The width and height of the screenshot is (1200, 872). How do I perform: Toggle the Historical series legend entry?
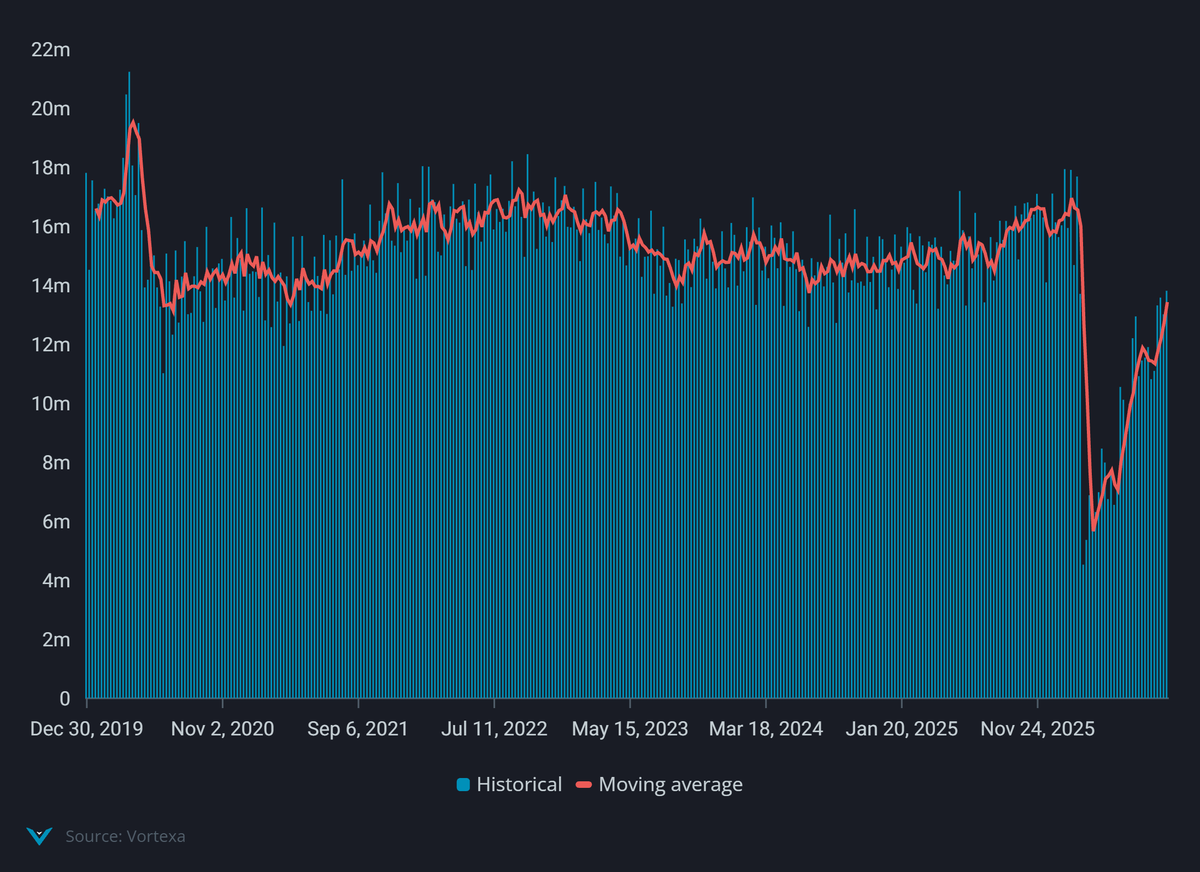click(509, 785)
